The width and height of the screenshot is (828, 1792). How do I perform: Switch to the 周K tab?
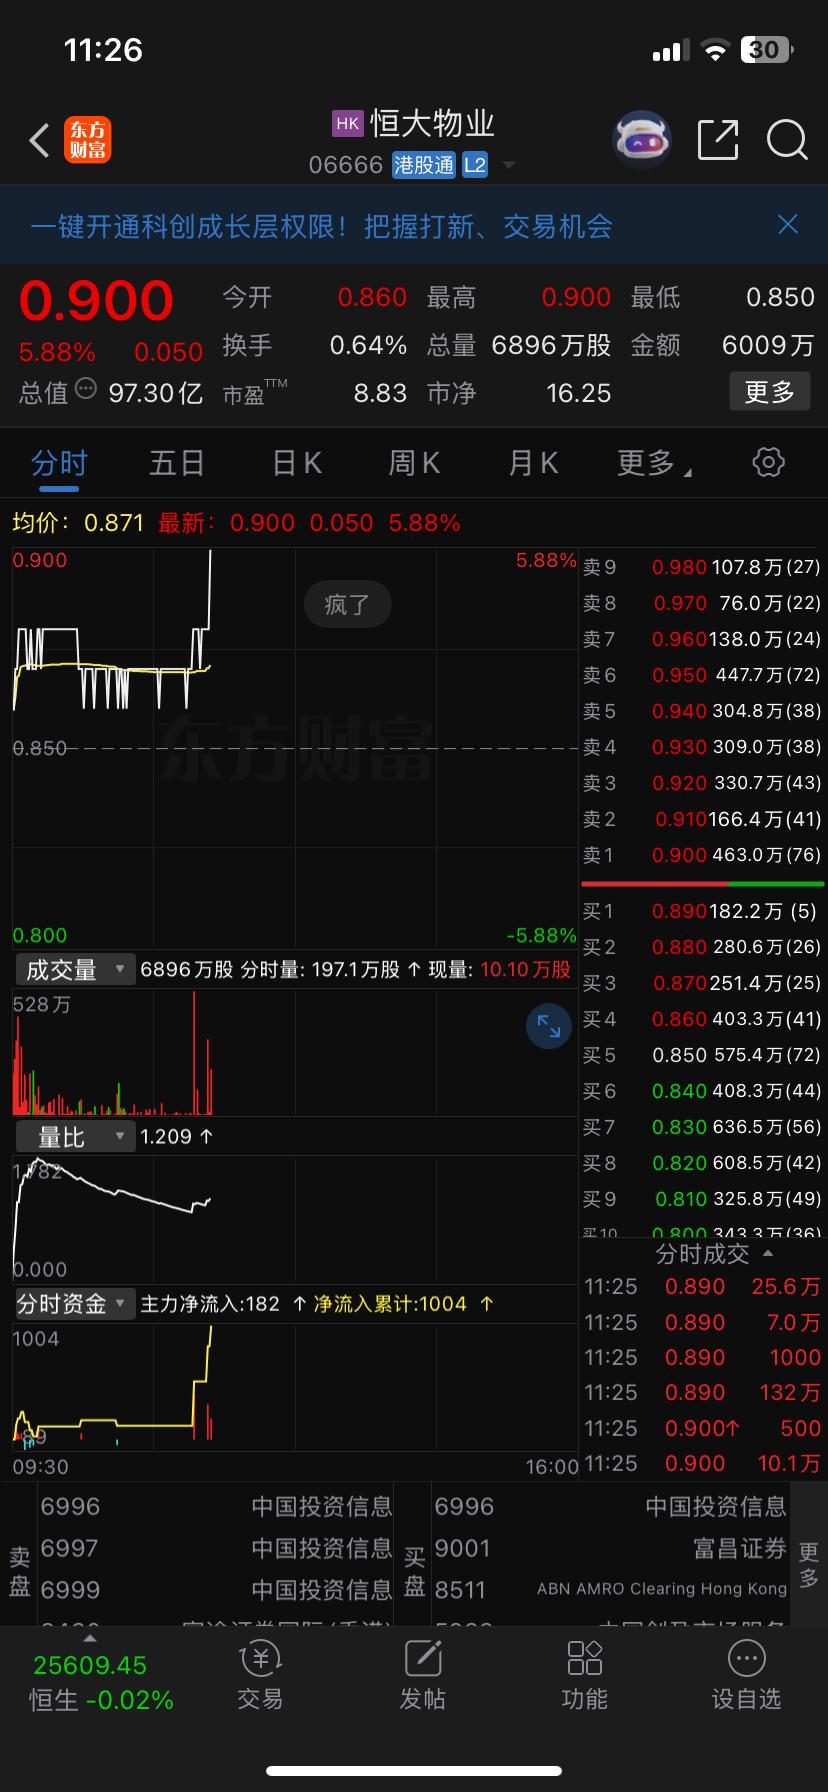[x=414, y=463]
